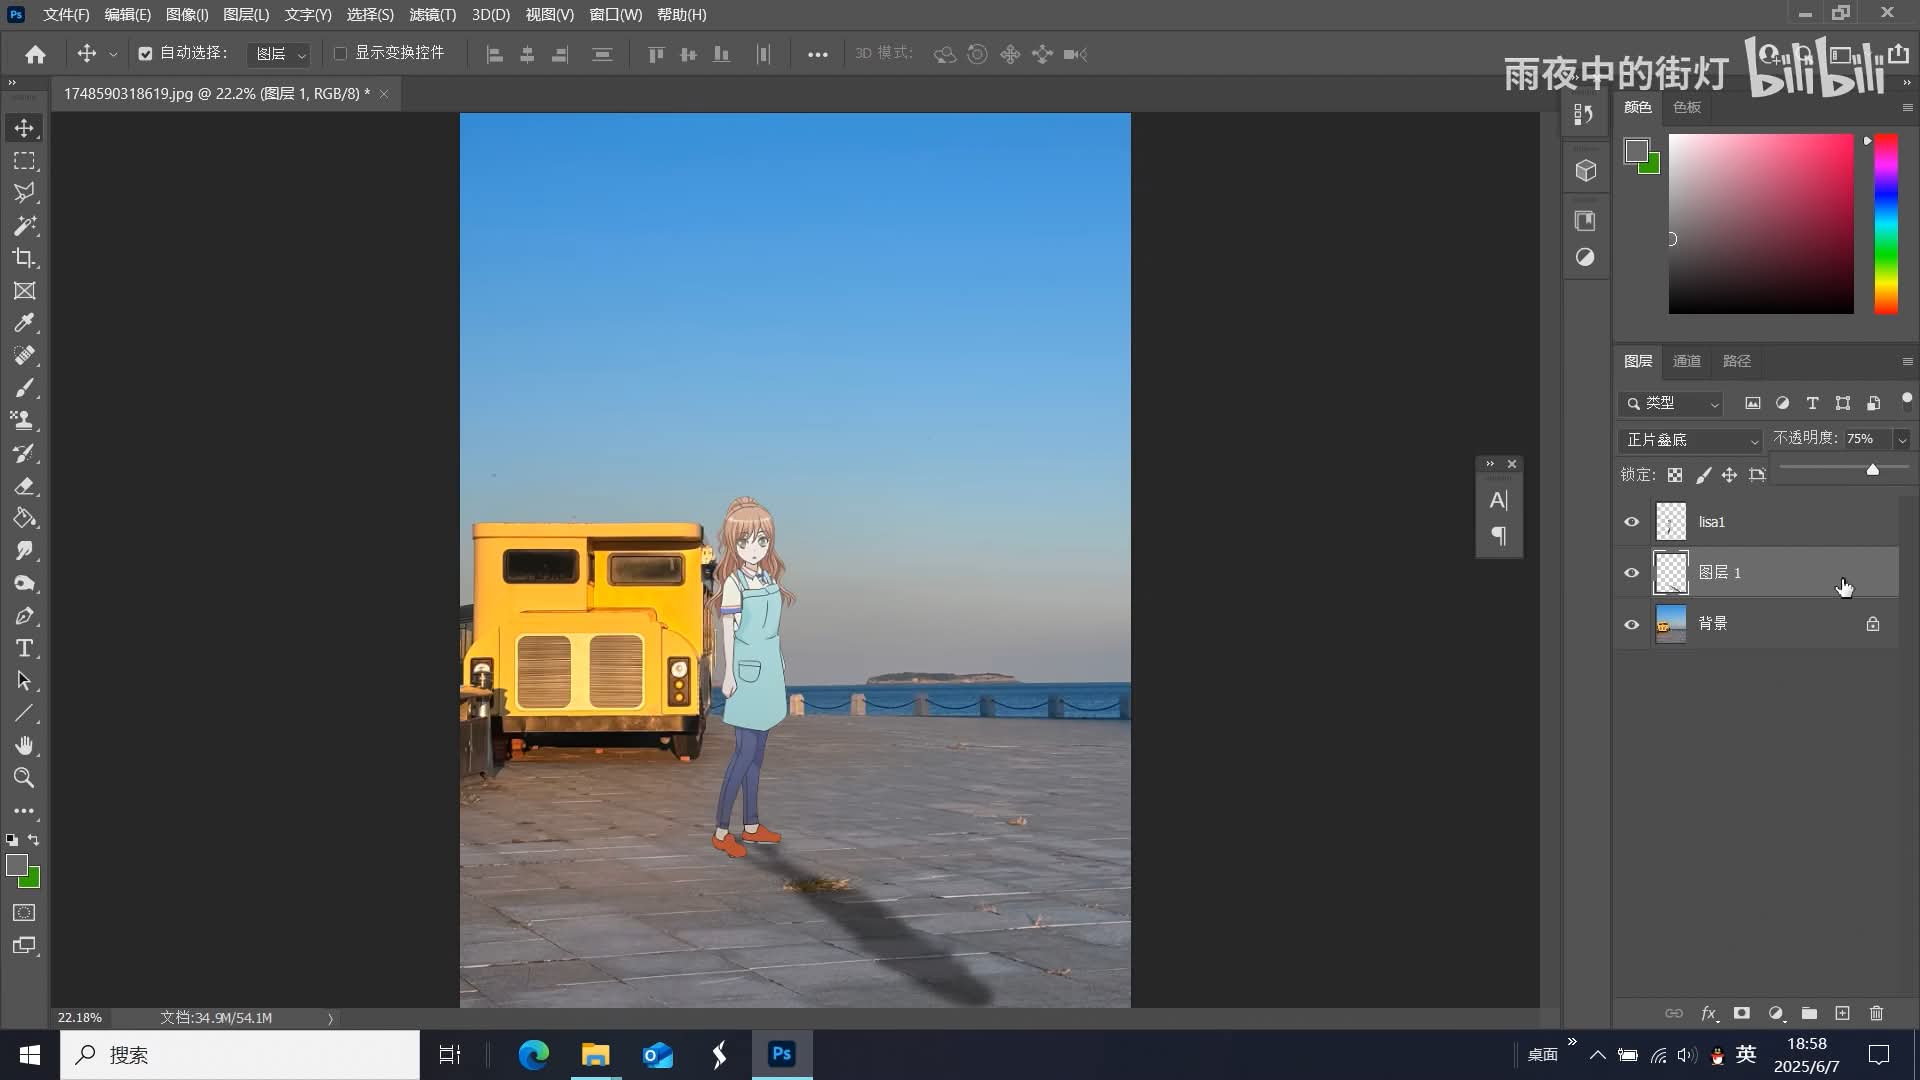Toggle the Auto-Select checkbox
Viewport: 1920px width, 1080px height.
click(145, 54)
